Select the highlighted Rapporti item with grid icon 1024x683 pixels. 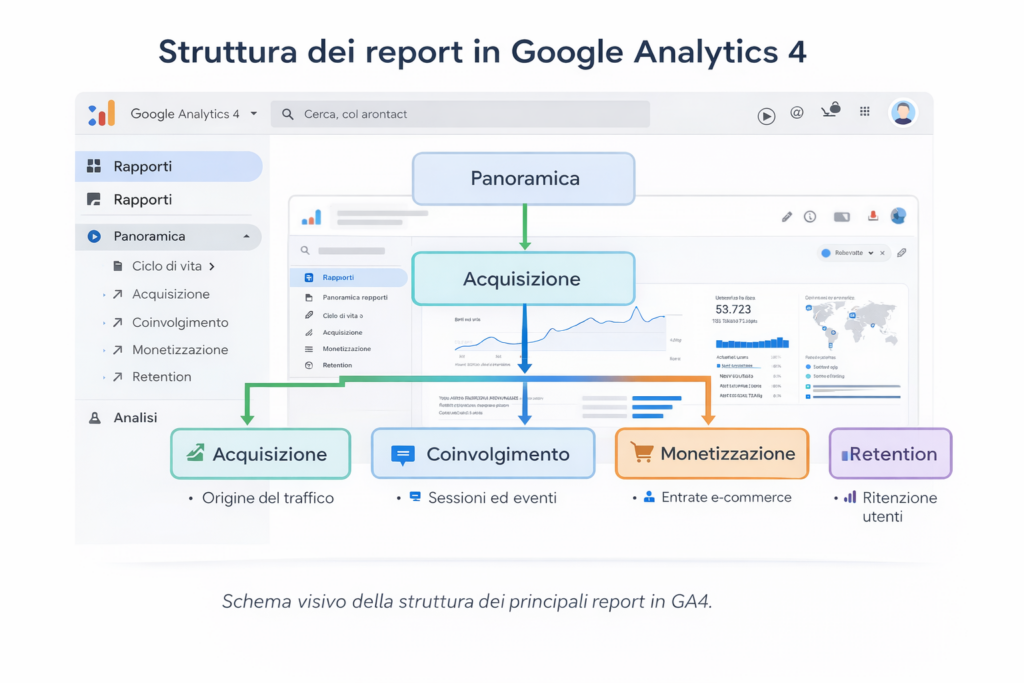[169, 167]
